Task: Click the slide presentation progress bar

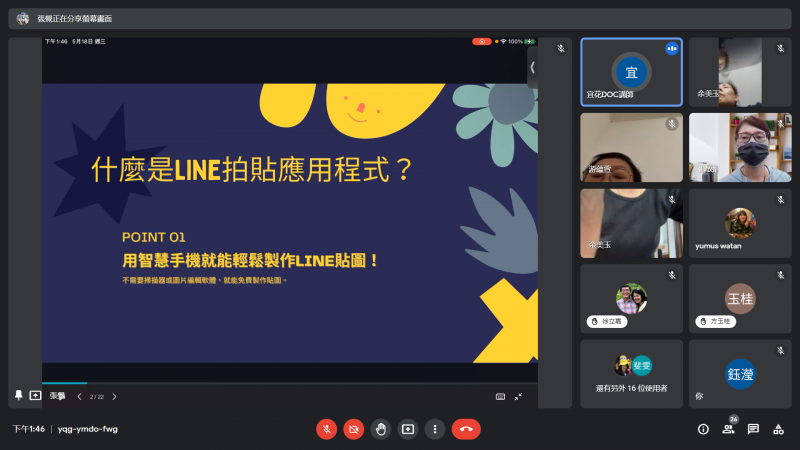Action: pos(290,383)
